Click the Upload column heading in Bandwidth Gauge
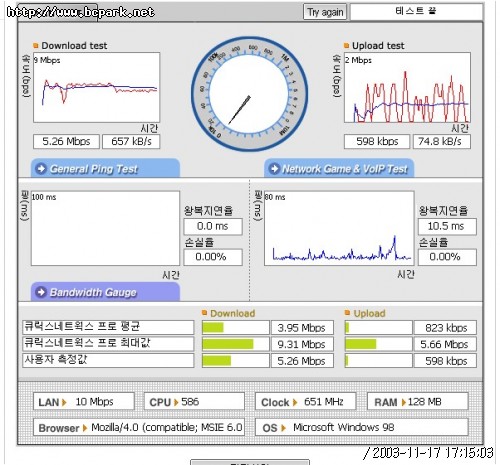This screenshot has width=500, height=465. 369,313
